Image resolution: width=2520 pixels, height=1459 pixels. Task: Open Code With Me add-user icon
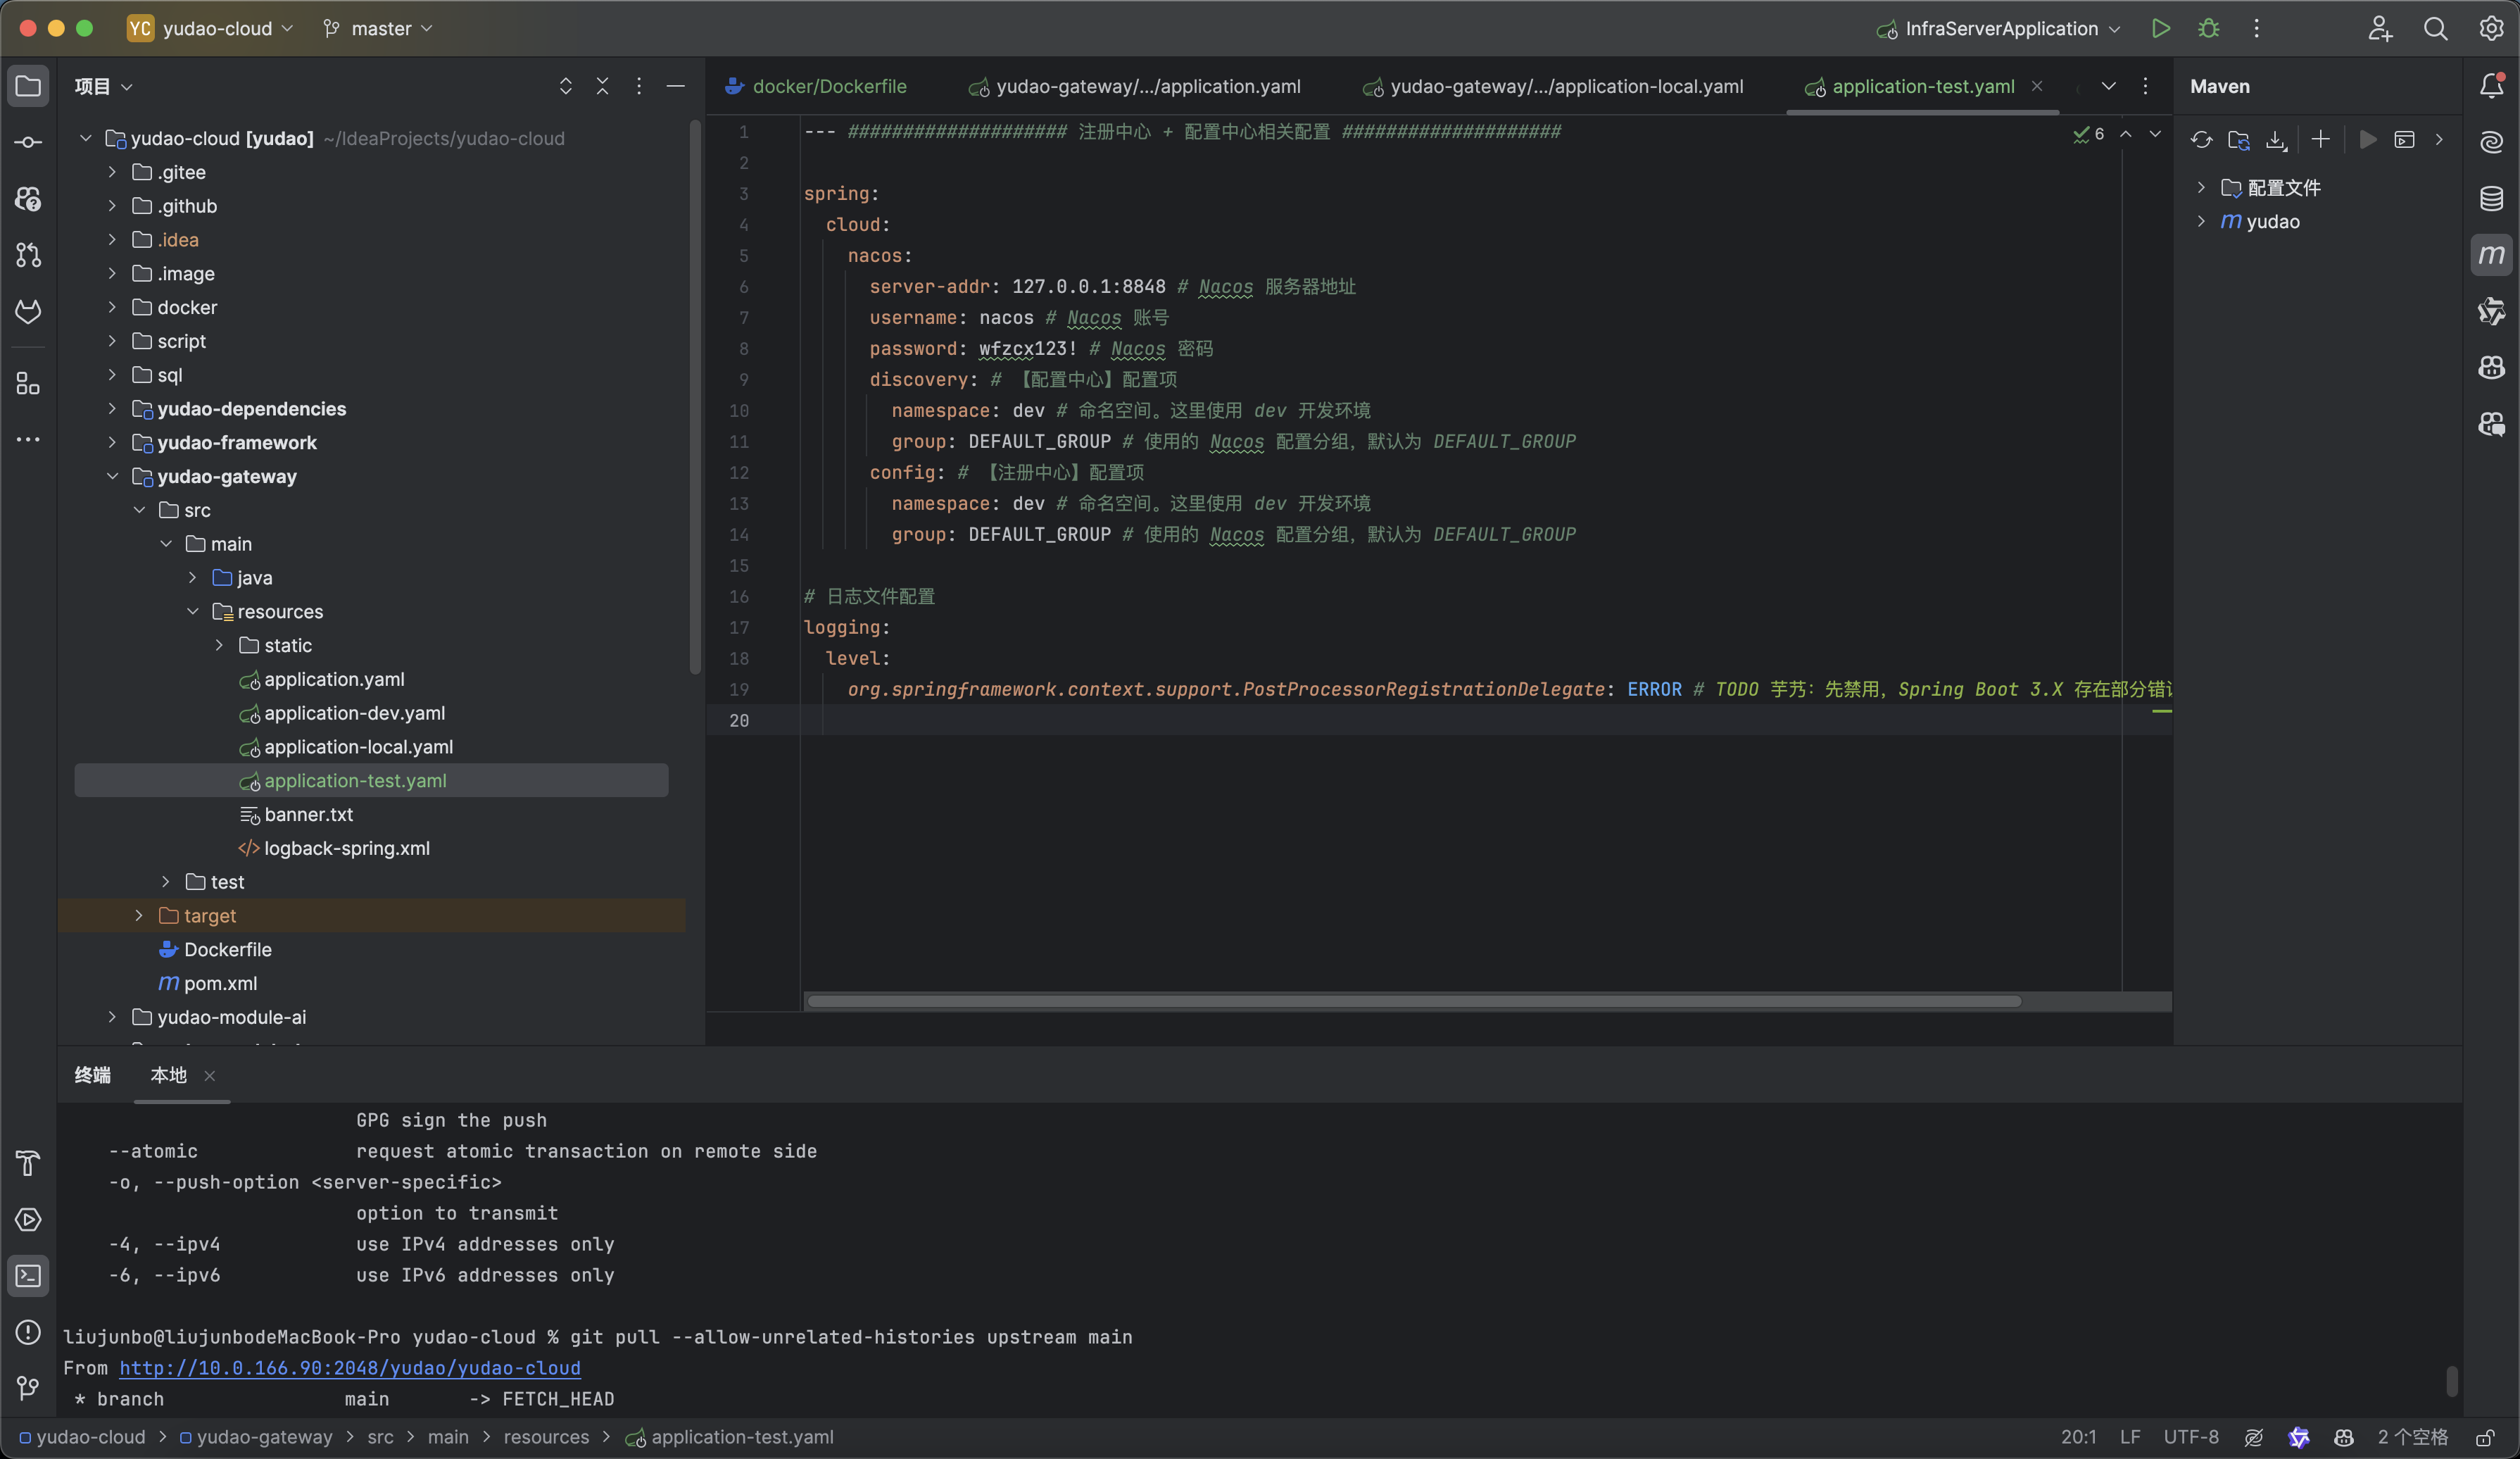tap(2380, 28)
